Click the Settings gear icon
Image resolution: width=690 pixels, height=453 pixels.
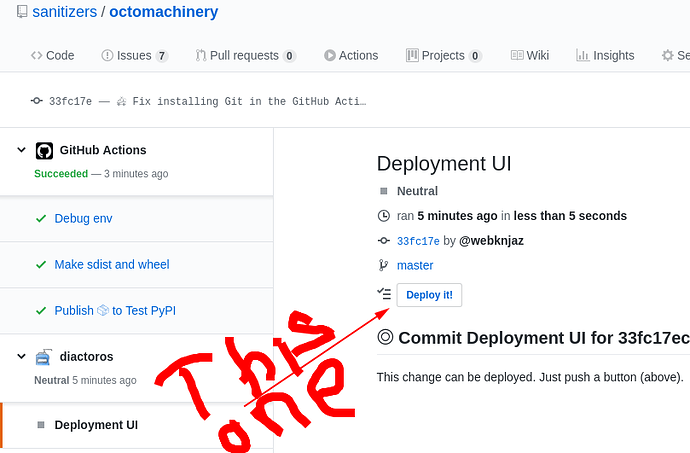pos(668,55)
